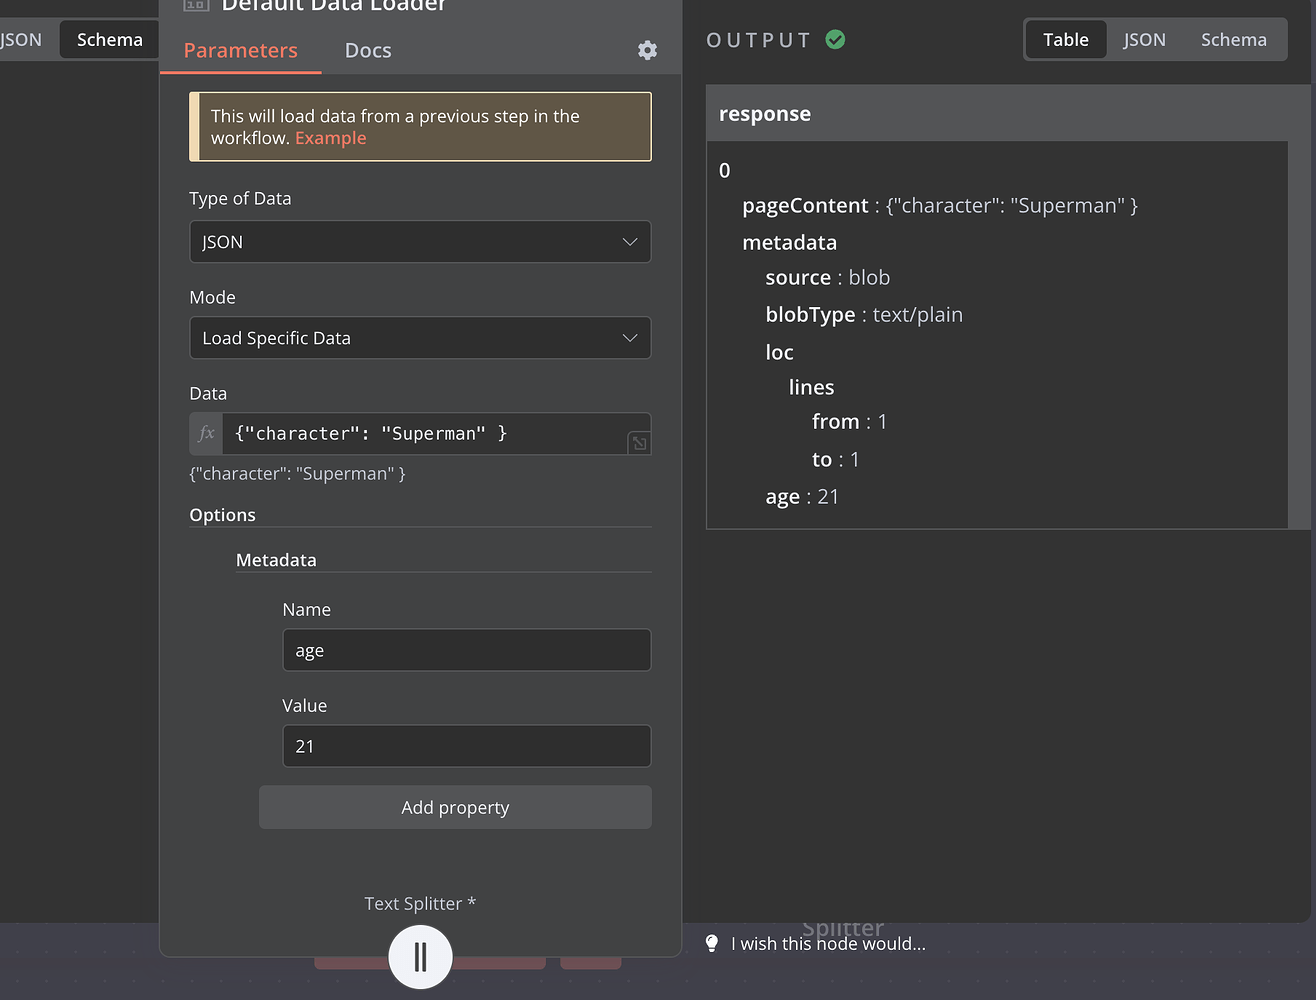The image size is (1316, 1000).
Task: Click the green success check beside OUTPUT
Action: (836, 40)
